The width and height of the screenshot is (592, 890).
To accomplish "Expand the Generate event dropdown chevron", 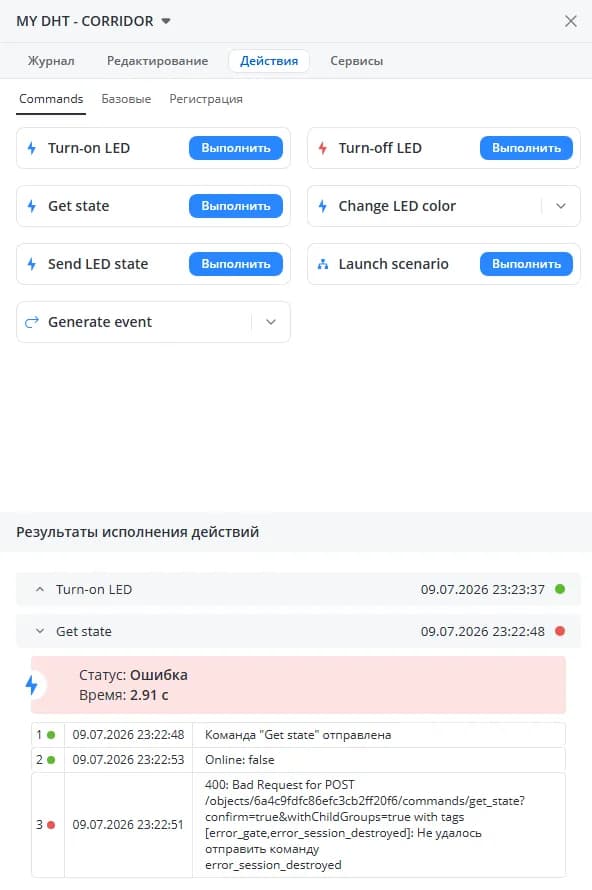I will pos(271,322).
